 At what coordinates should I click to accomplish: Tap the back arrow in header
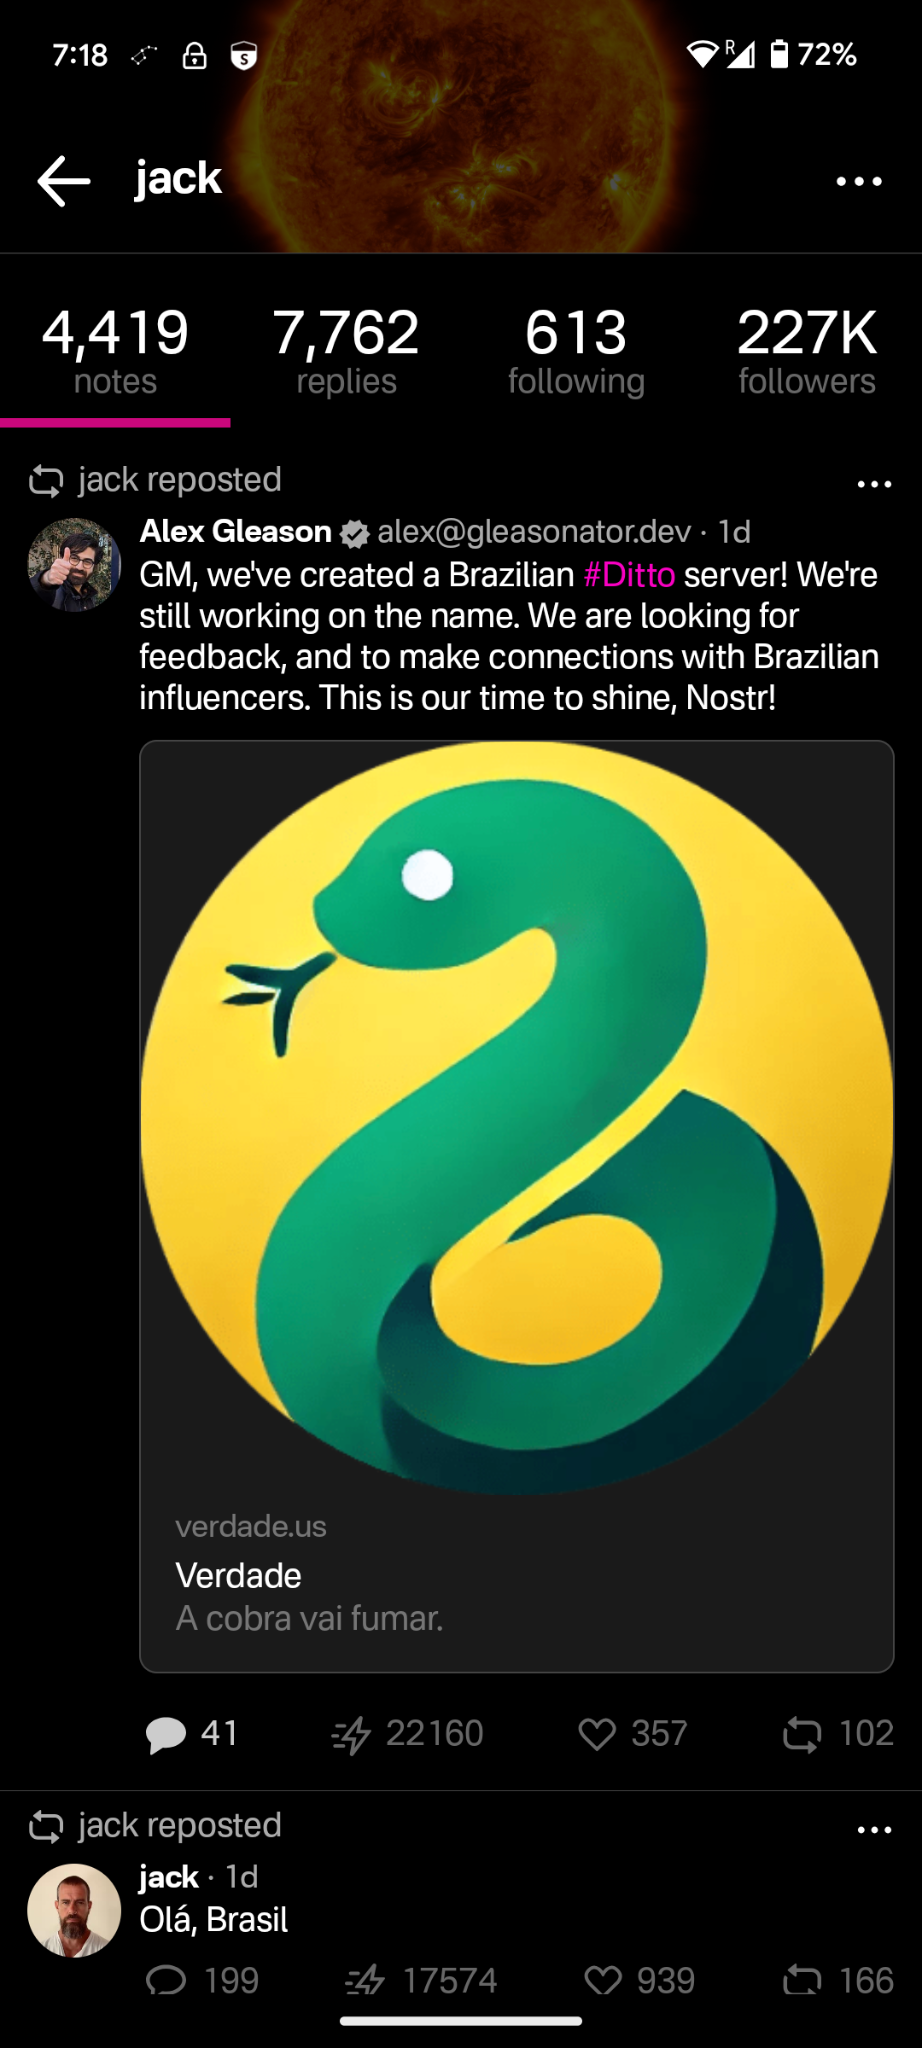click(x=64, y=181)
